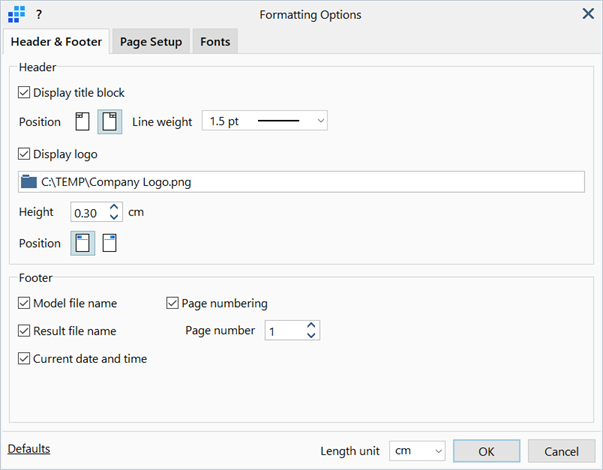Decrease page number with down arrow
Screen dimensions: 603x470
[x=311, y=335]
